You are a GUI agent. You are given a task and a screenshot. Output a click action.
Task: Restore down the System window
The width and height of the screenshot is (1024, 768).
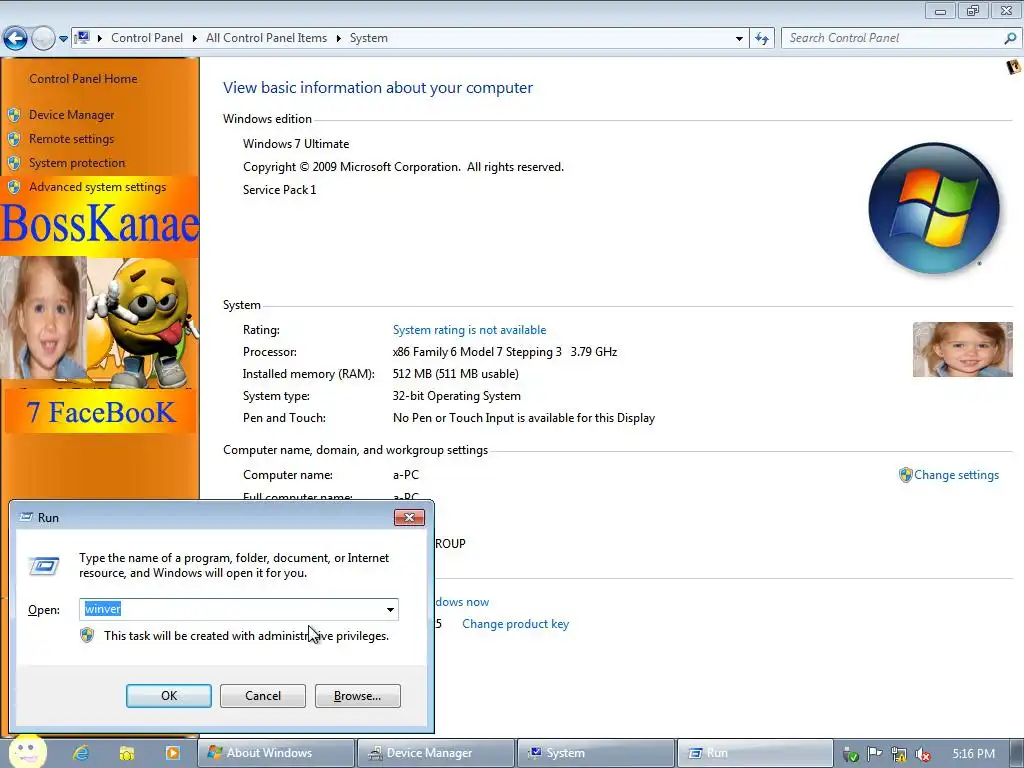point(974,10)
